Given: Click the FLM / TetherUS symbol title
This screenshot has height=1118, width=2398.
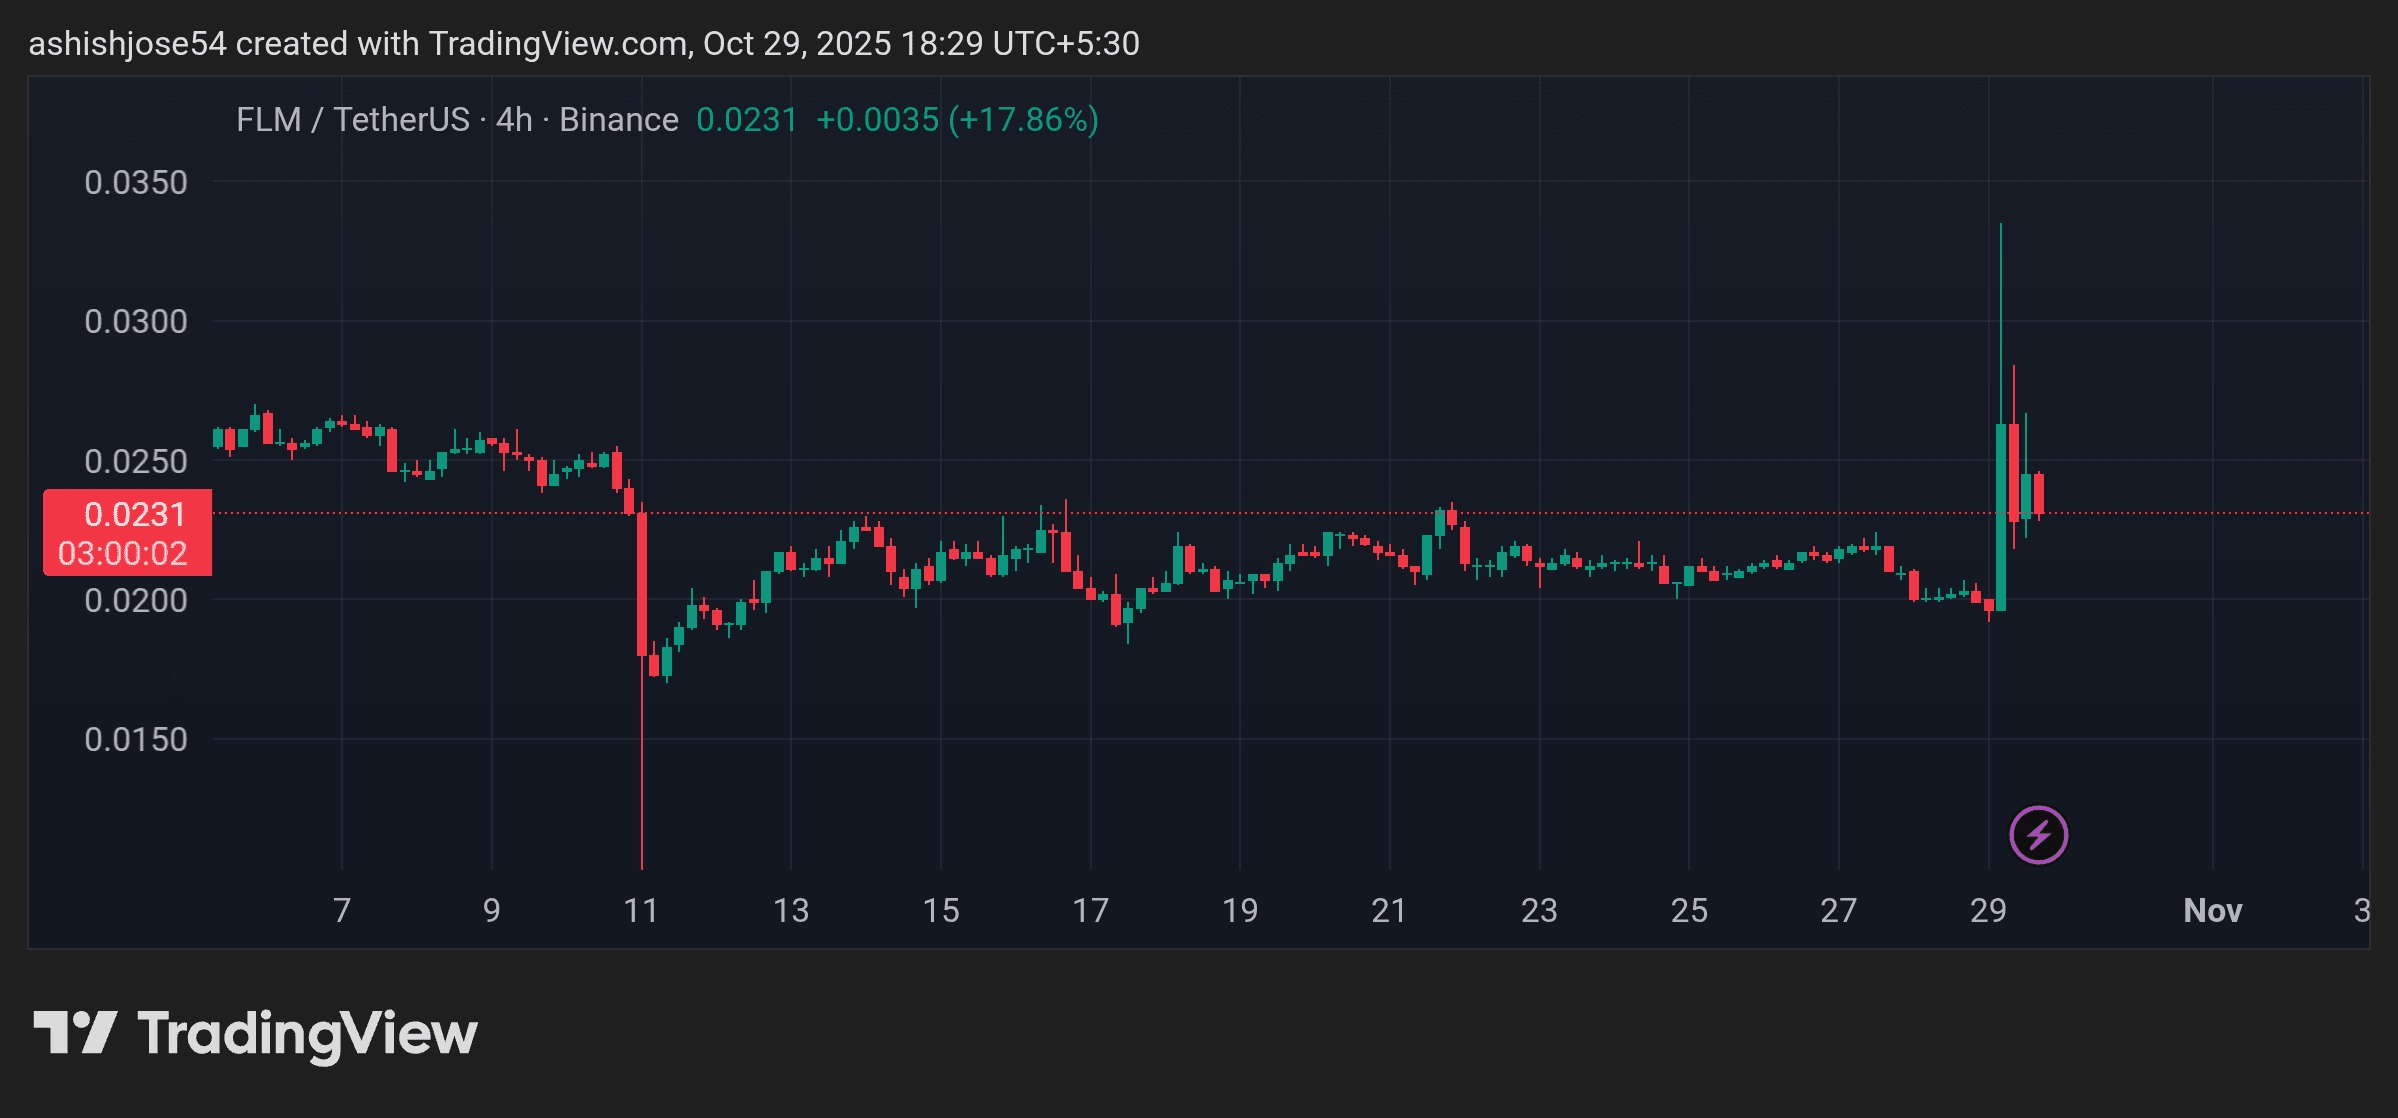Looking at the screenshot, I should click(x=353, y=120).
